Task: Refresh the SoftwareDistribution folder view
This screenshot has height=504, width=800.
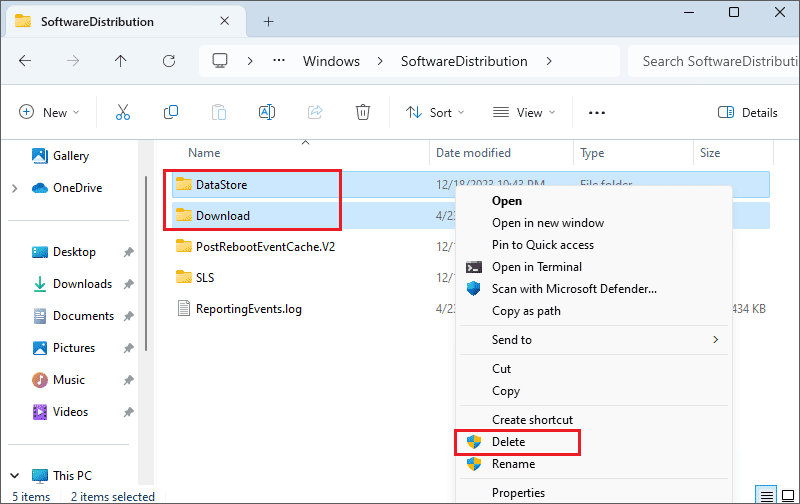Action: point(169,61)
